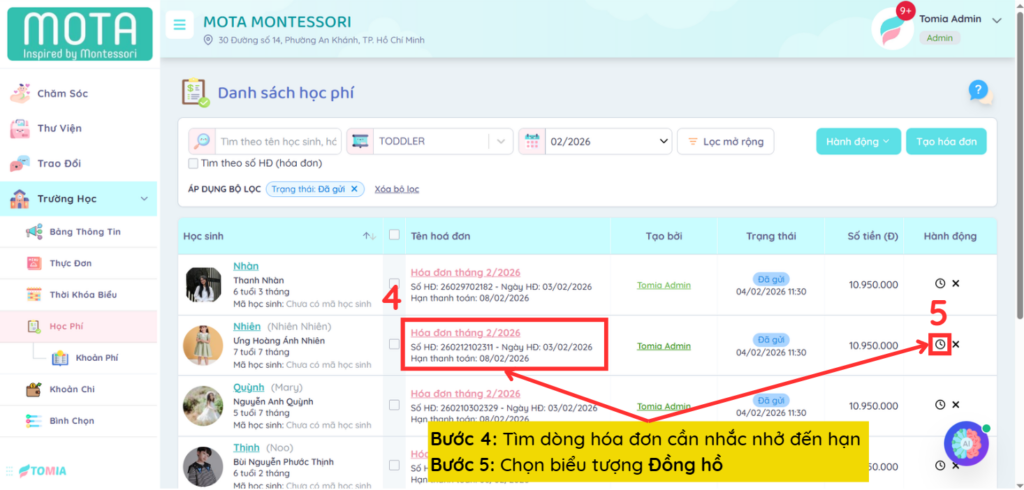This screenshot has height=490, width=1024.
Task: Open the TODDLER class dropdown
Action: pos(430,142)
